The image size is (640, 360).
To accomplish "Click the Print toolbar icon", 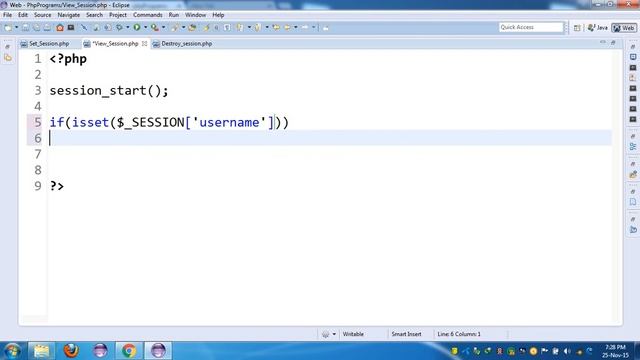I will pyautogui.click(x=47, y=28).
